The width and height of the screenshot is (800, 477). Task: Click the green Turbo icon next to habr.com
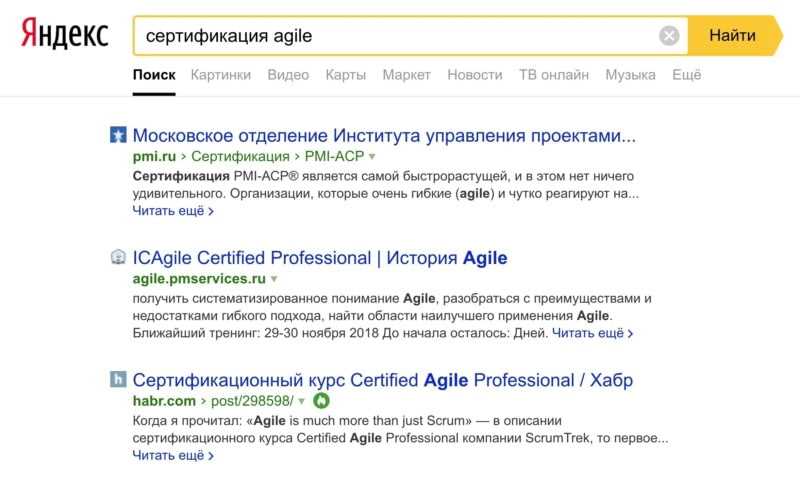click(321, 401)
